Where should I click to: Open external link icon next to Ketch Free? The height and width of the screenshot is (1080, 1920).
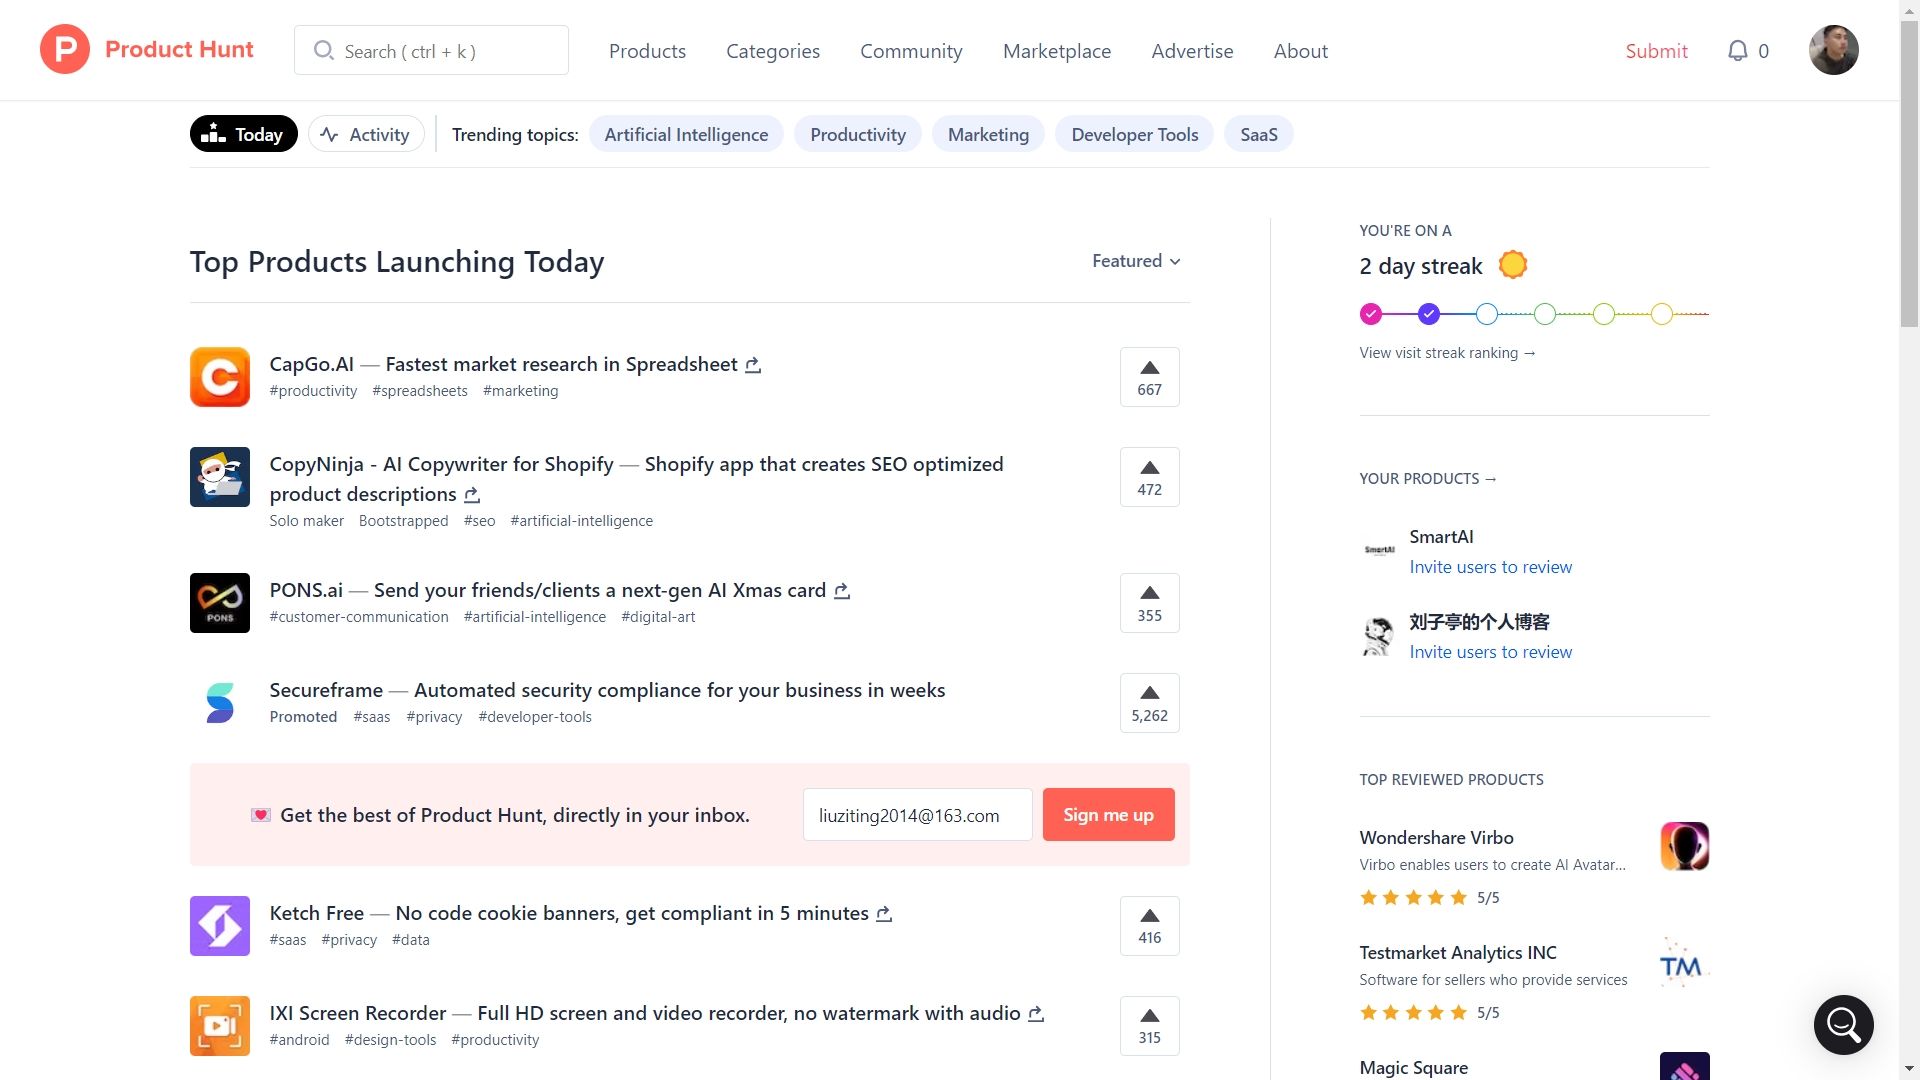[x=884, y=914]
